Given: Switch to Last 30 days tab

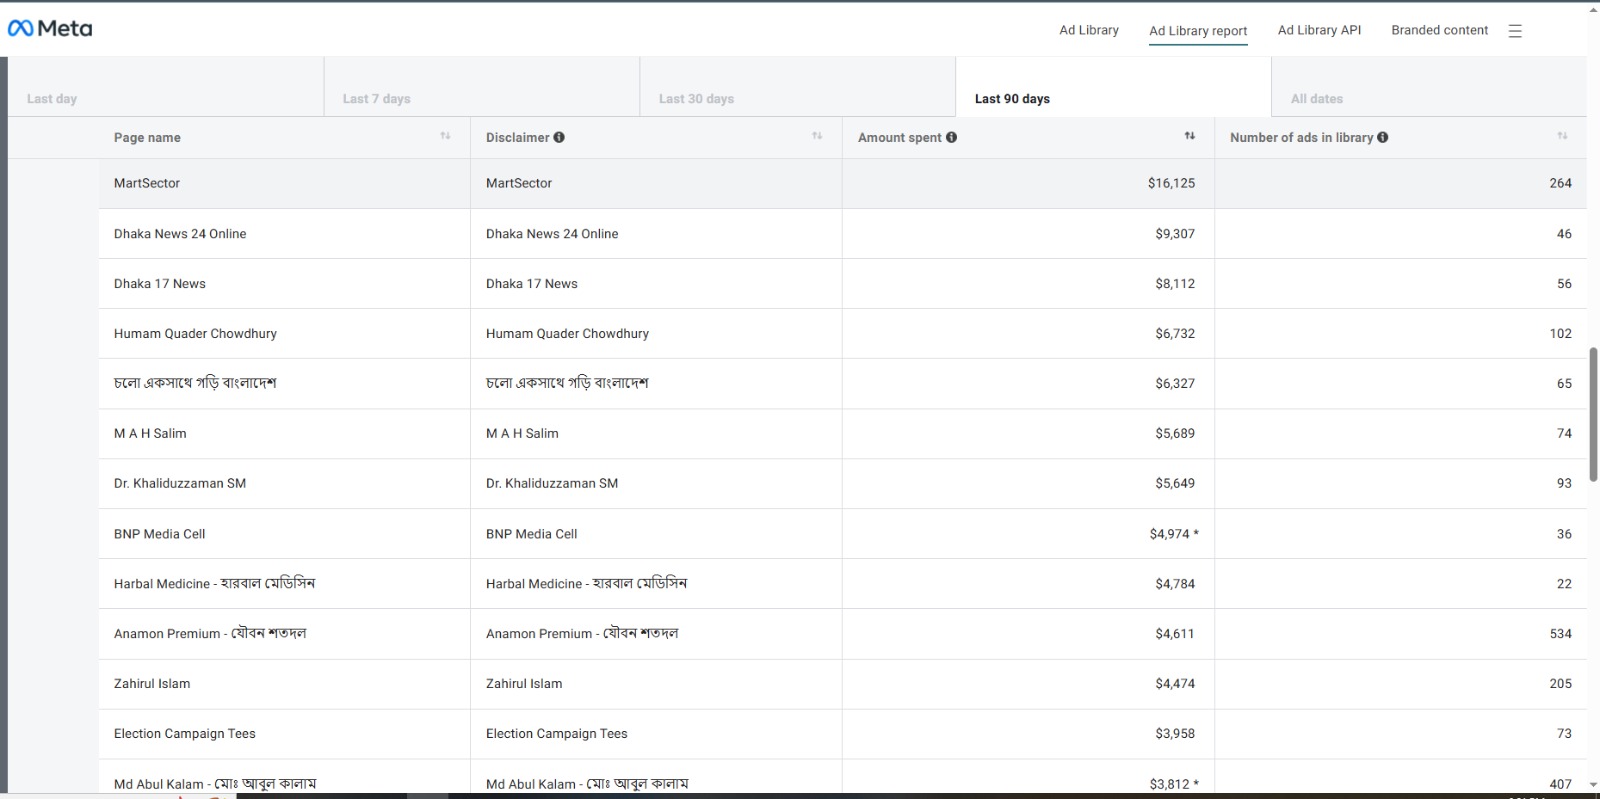Looking at the screenshot, I should 798,87.
